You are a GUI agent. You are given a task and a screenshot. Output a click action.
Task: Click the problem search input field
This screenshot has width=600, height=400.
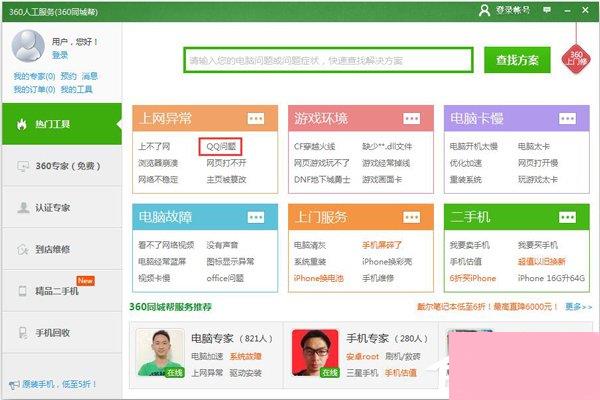[x=328, y=60]
